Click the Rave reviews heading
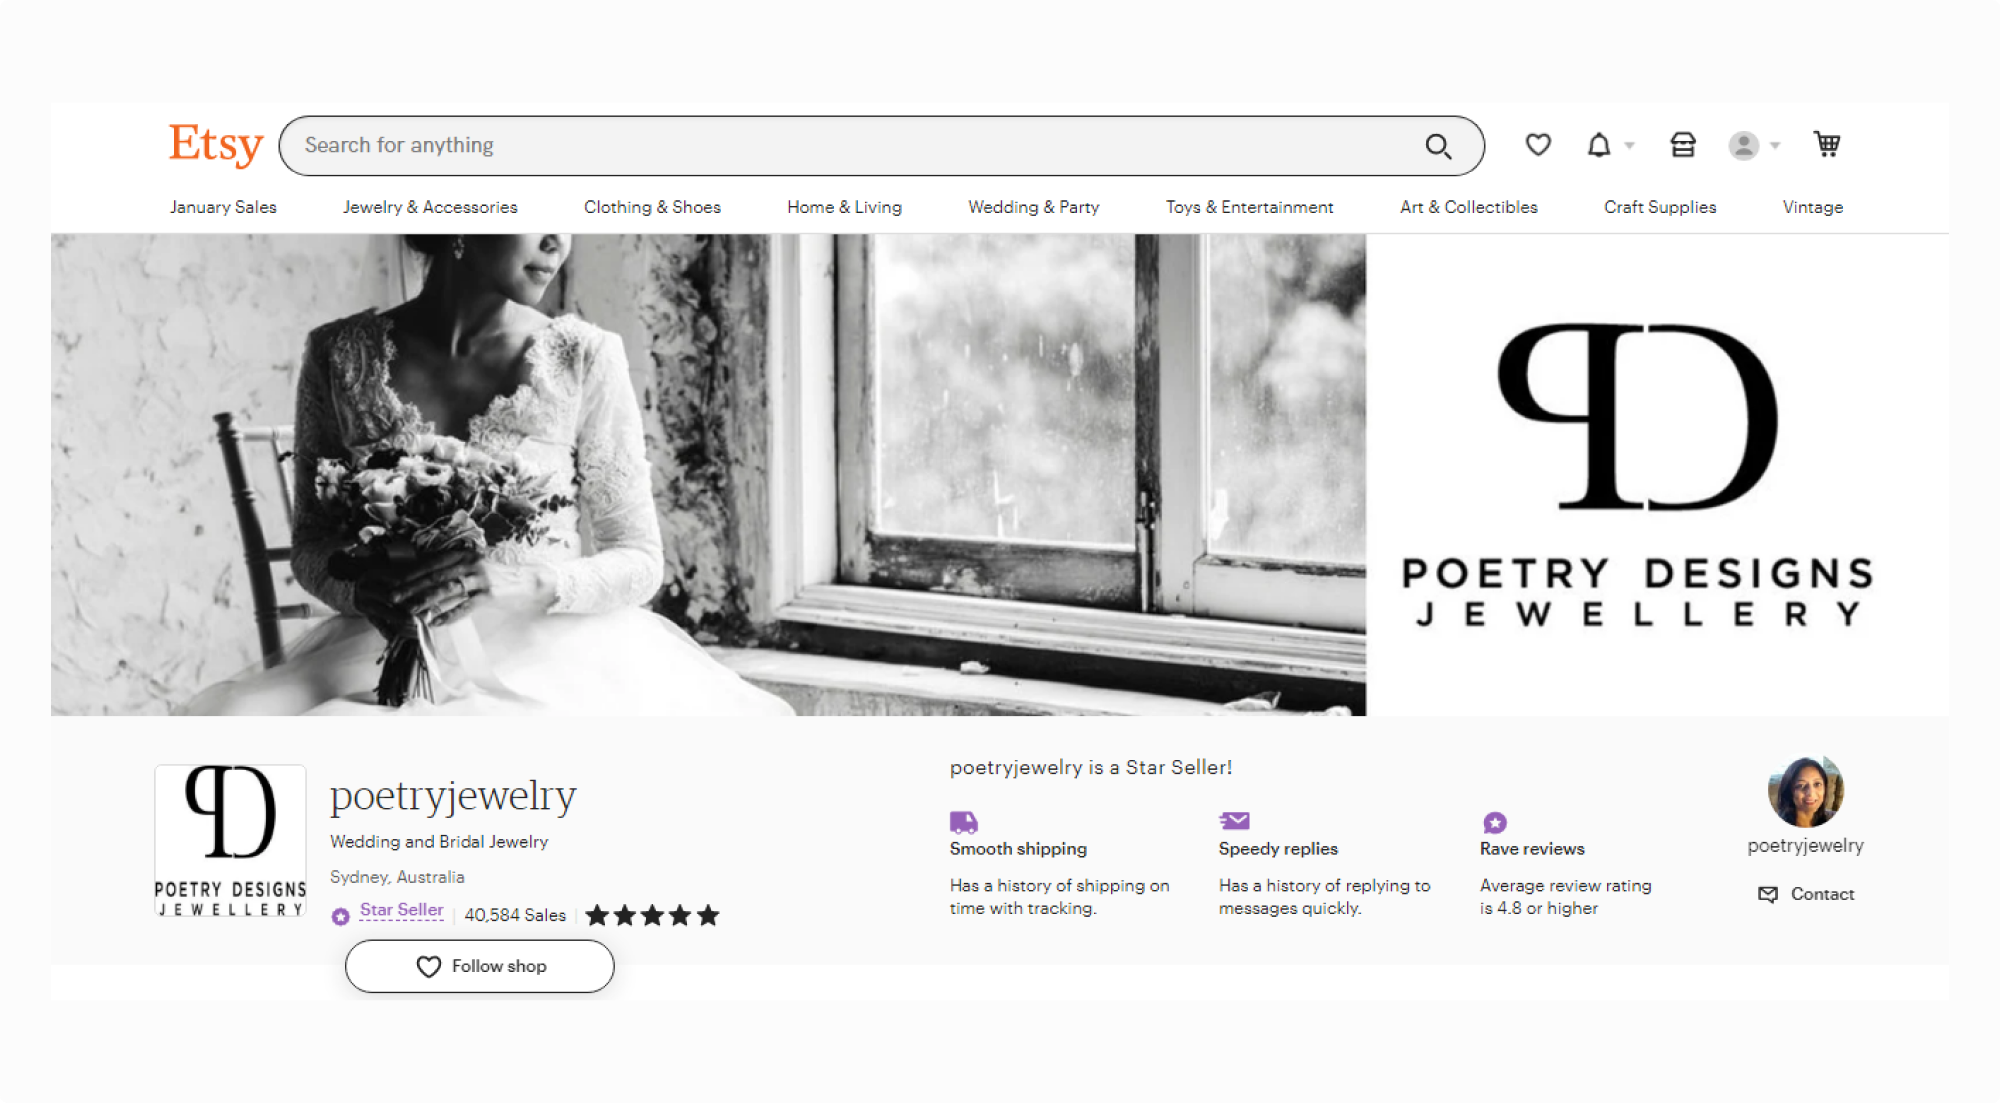 coord(1532,849)
